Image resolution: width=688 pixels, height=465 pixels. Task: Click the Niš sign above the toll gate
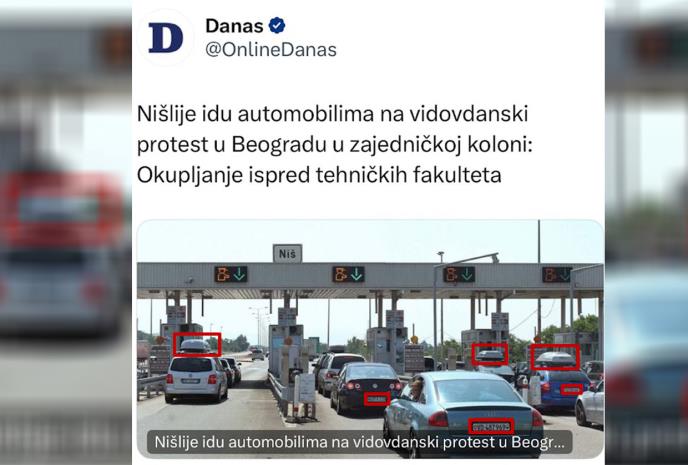(287, 254)
